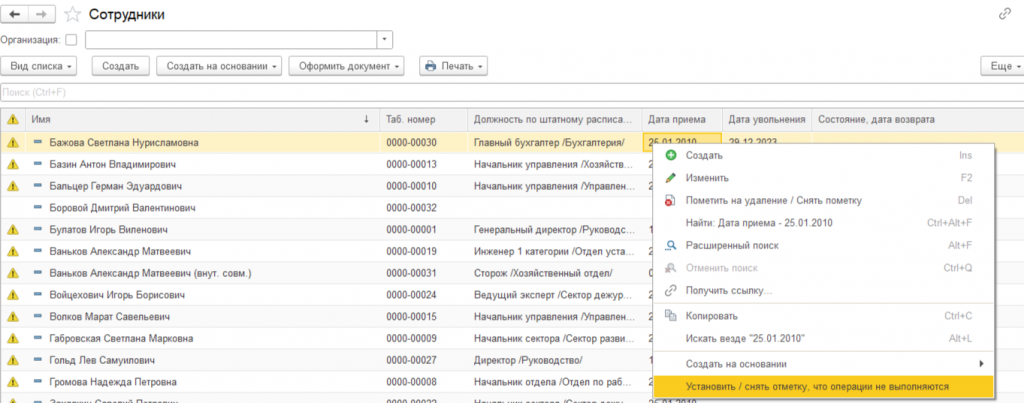Click the Дата приема column header
Screen dimensions: 1024x403
tap(682, 120)
